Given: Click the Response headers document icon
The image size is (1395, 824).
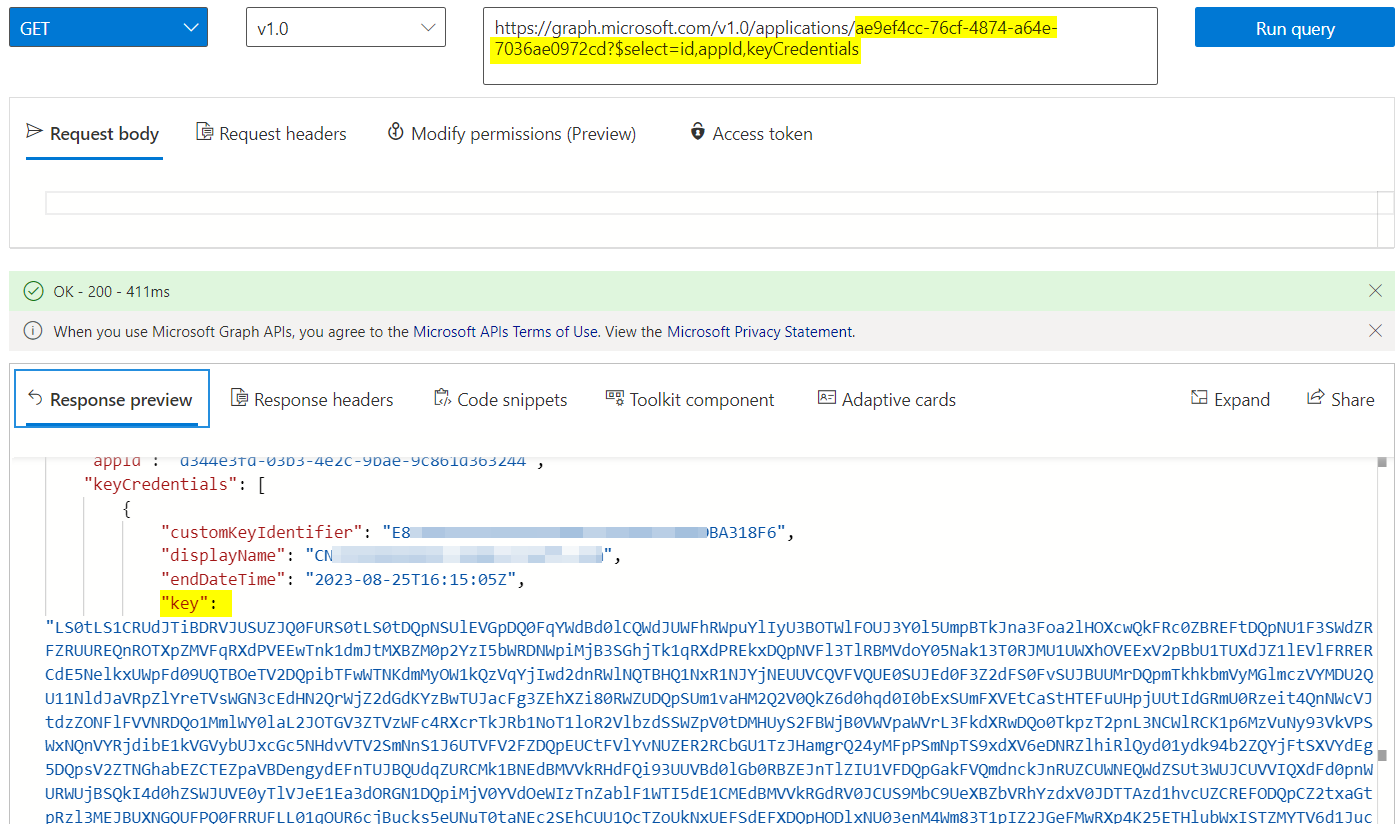Looking at the screenshot, I should point(239,398).
